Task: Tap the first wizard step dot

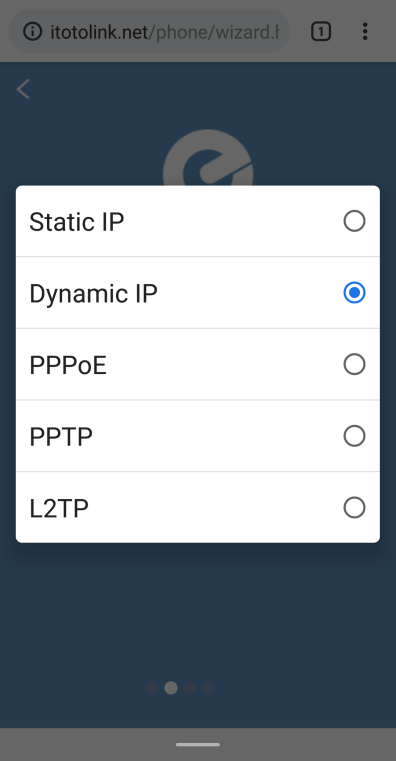Action: point(152,688)
